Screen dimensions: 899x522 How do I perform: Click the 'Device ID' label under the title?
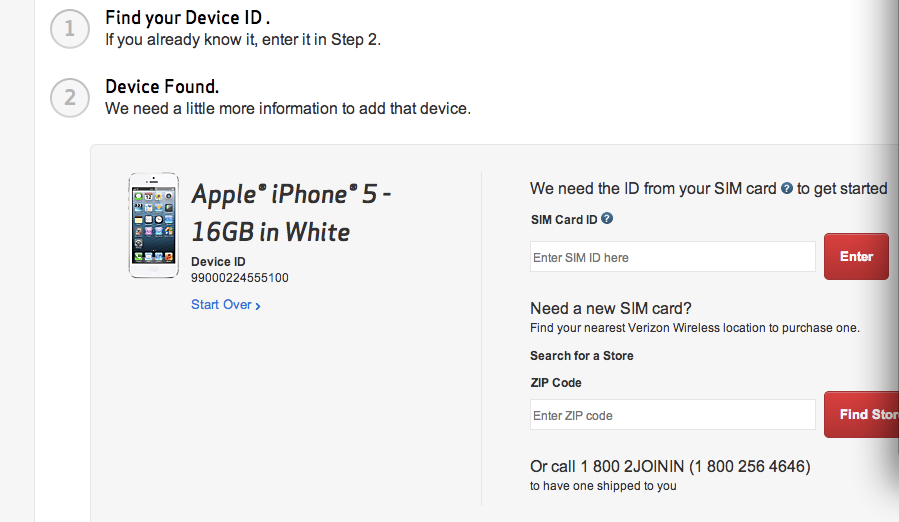click(x=219, y=262)
